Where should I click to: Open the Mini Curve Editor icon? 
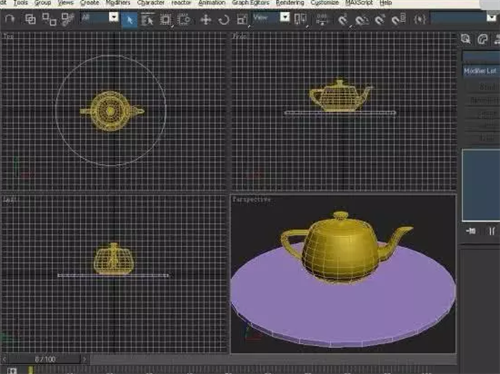coord(12,371)
